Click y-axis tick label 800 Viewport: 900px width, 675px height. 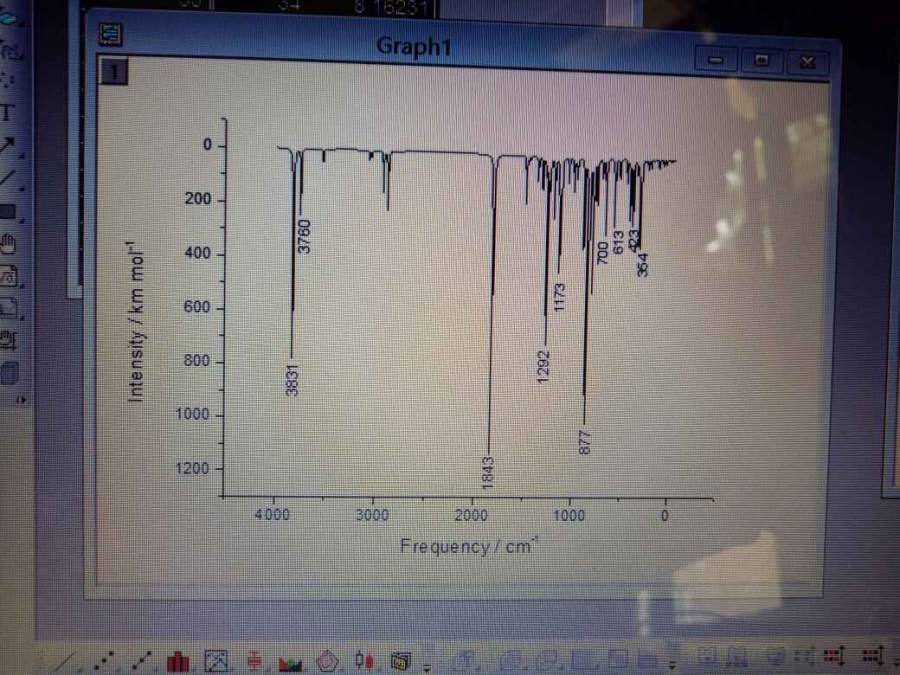tap(197, 360)
